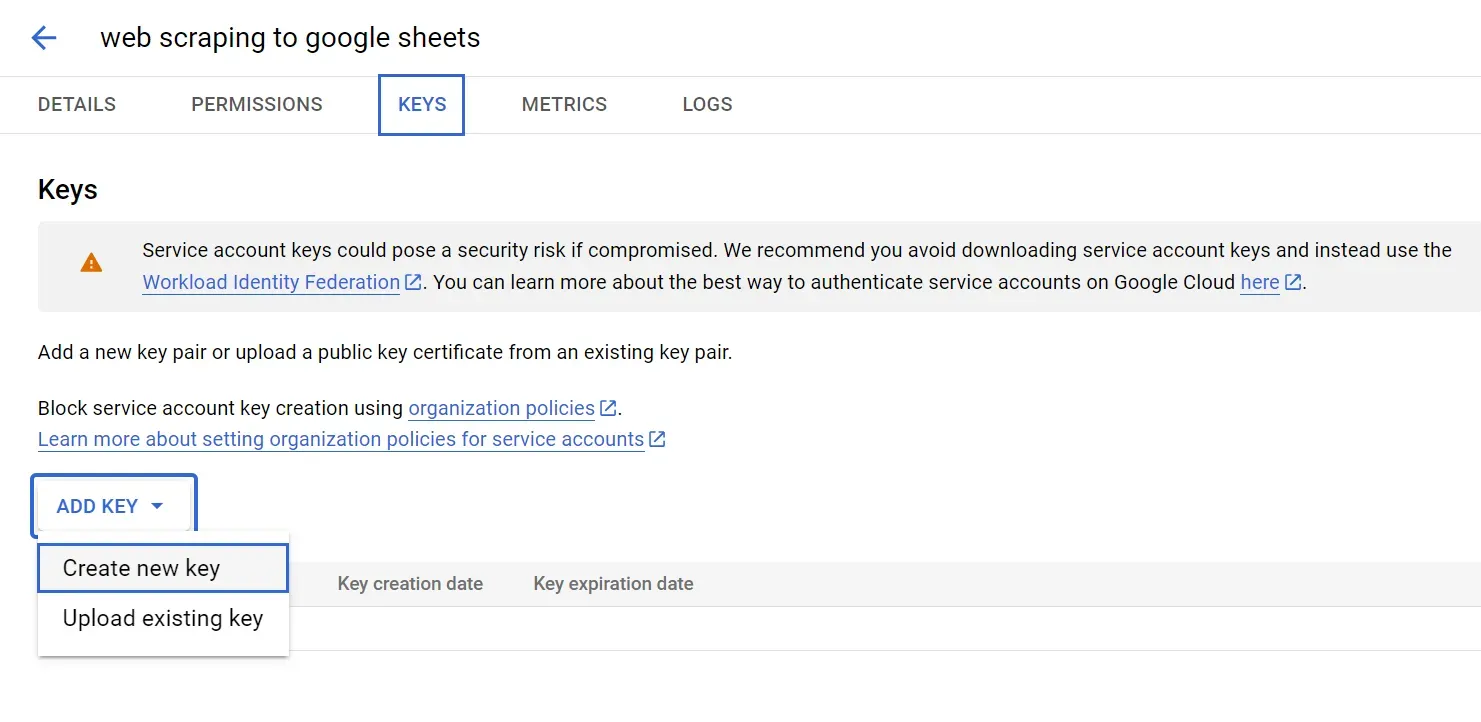View the LOGS tab
Image resolution: width=1481 pixels, height=722 pixels.
707,104
